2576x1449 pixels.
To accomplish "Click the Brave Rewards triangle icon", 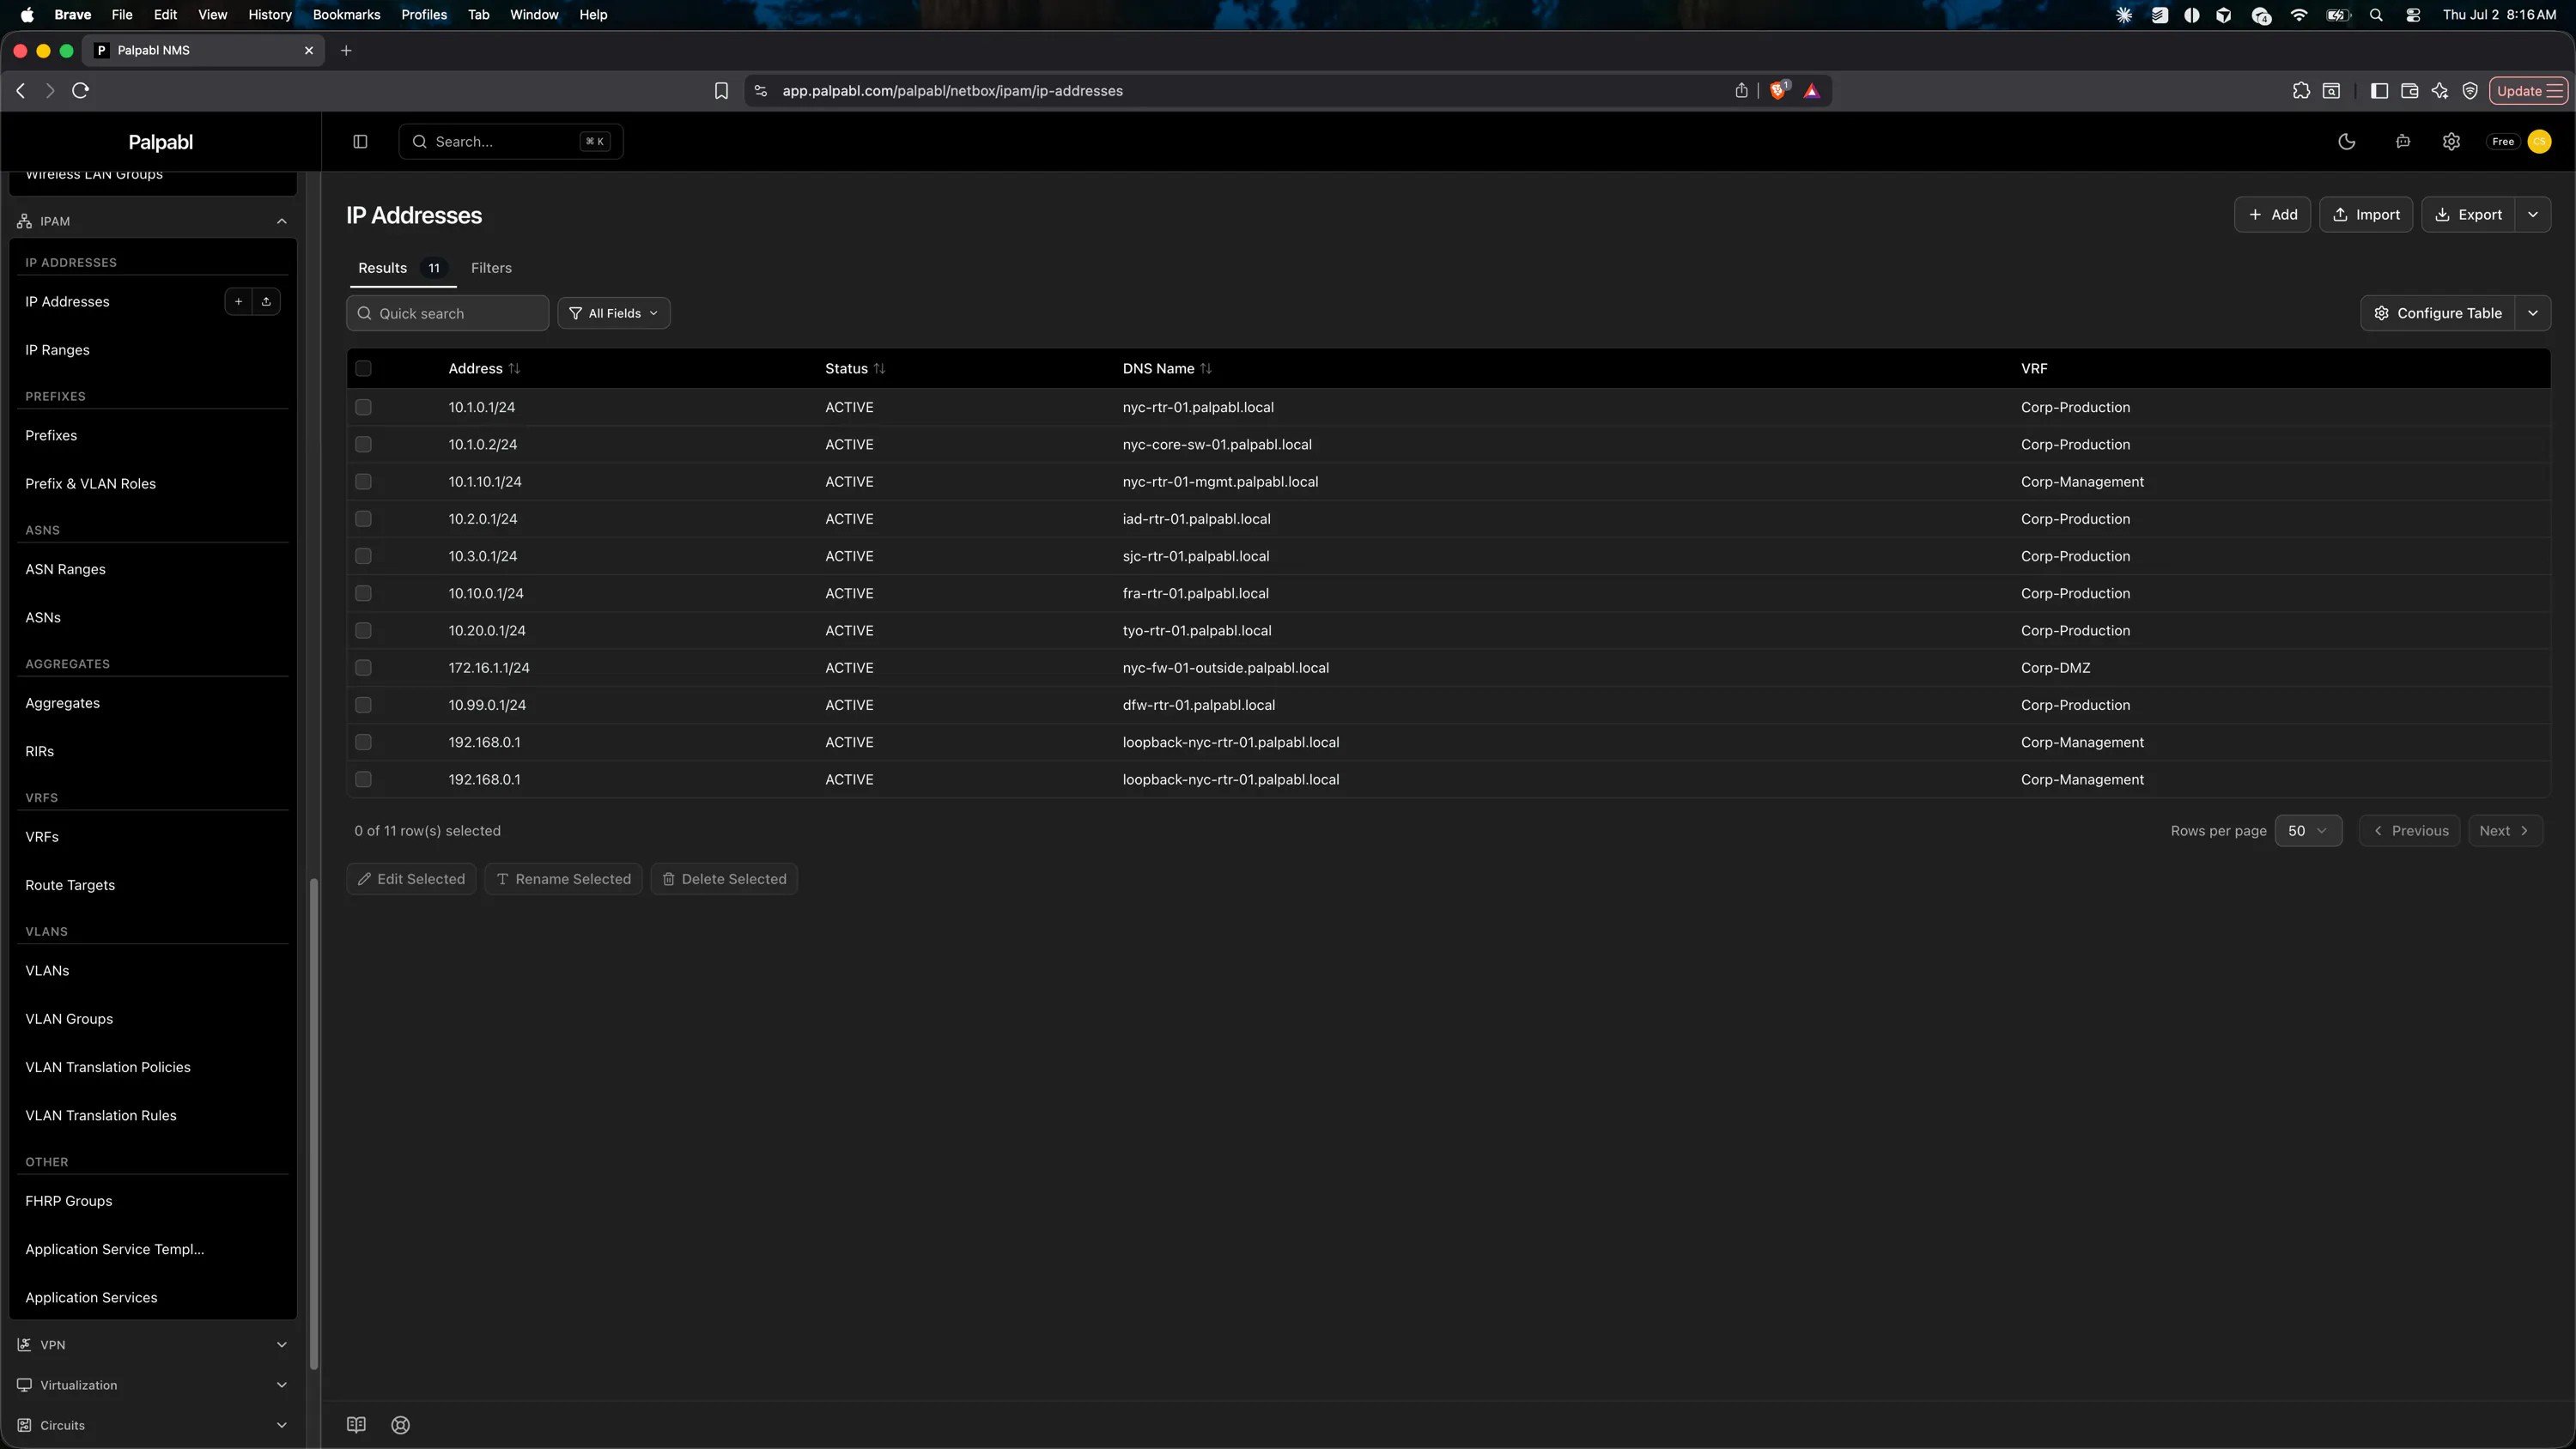I will tap(1811, 90).
